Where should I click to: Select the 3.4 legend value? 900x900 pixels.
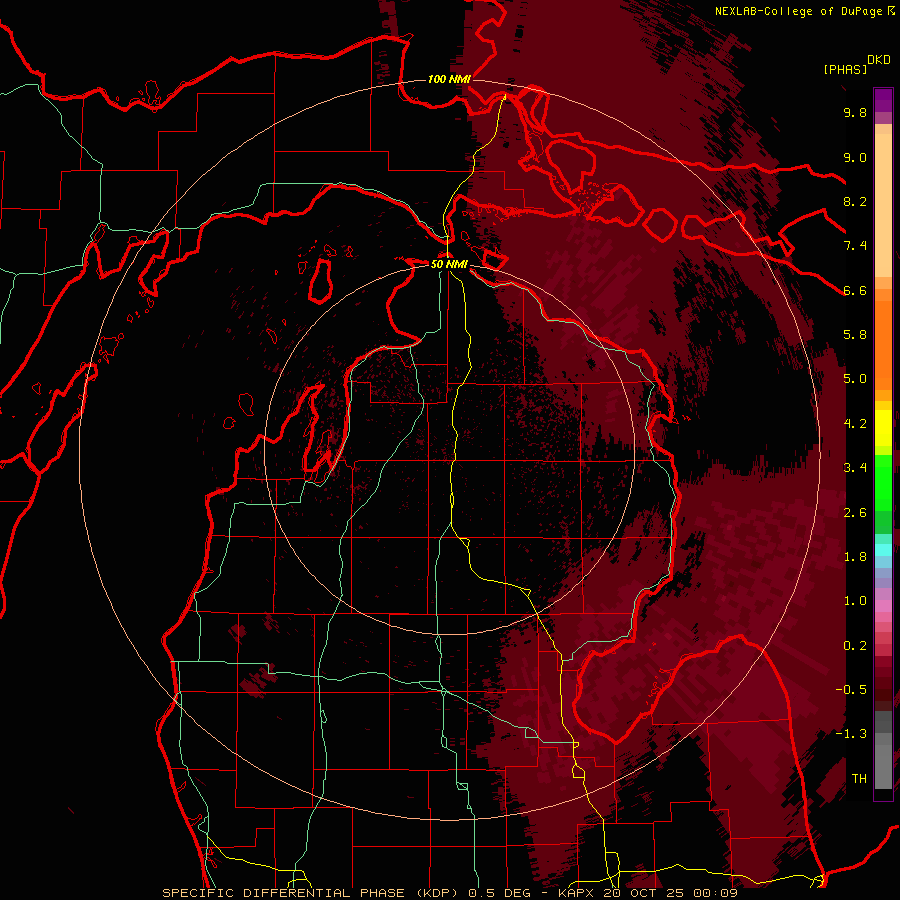(855, 468)
